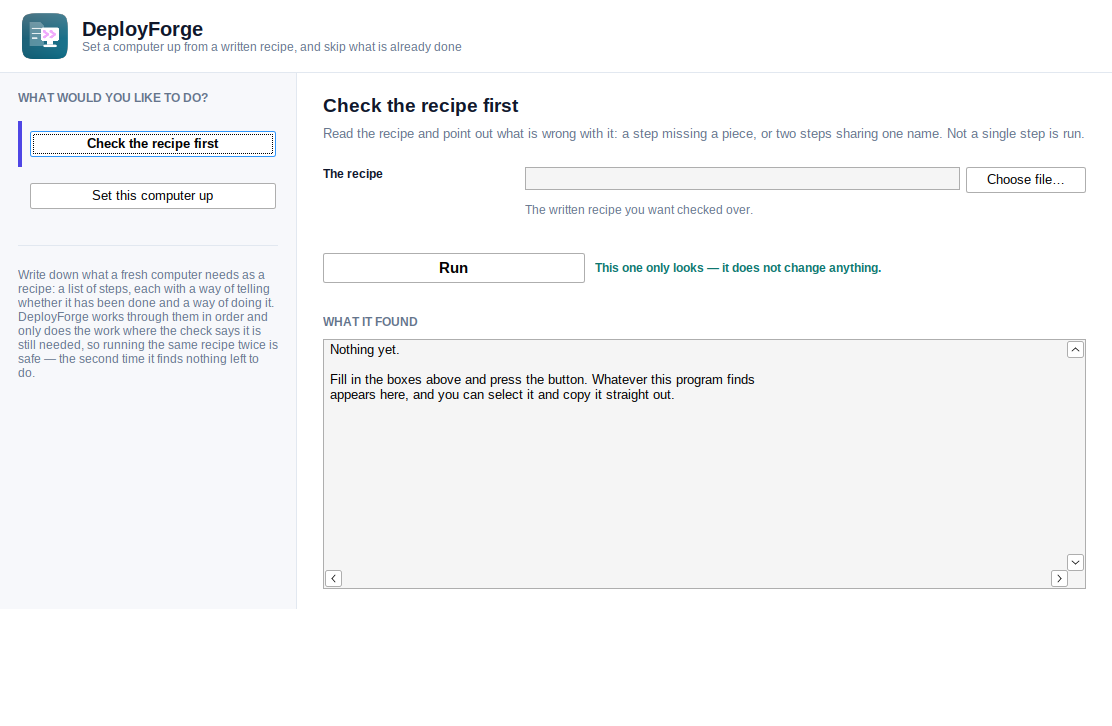Click 'This one only looks' note text

[x=738, y=268]
